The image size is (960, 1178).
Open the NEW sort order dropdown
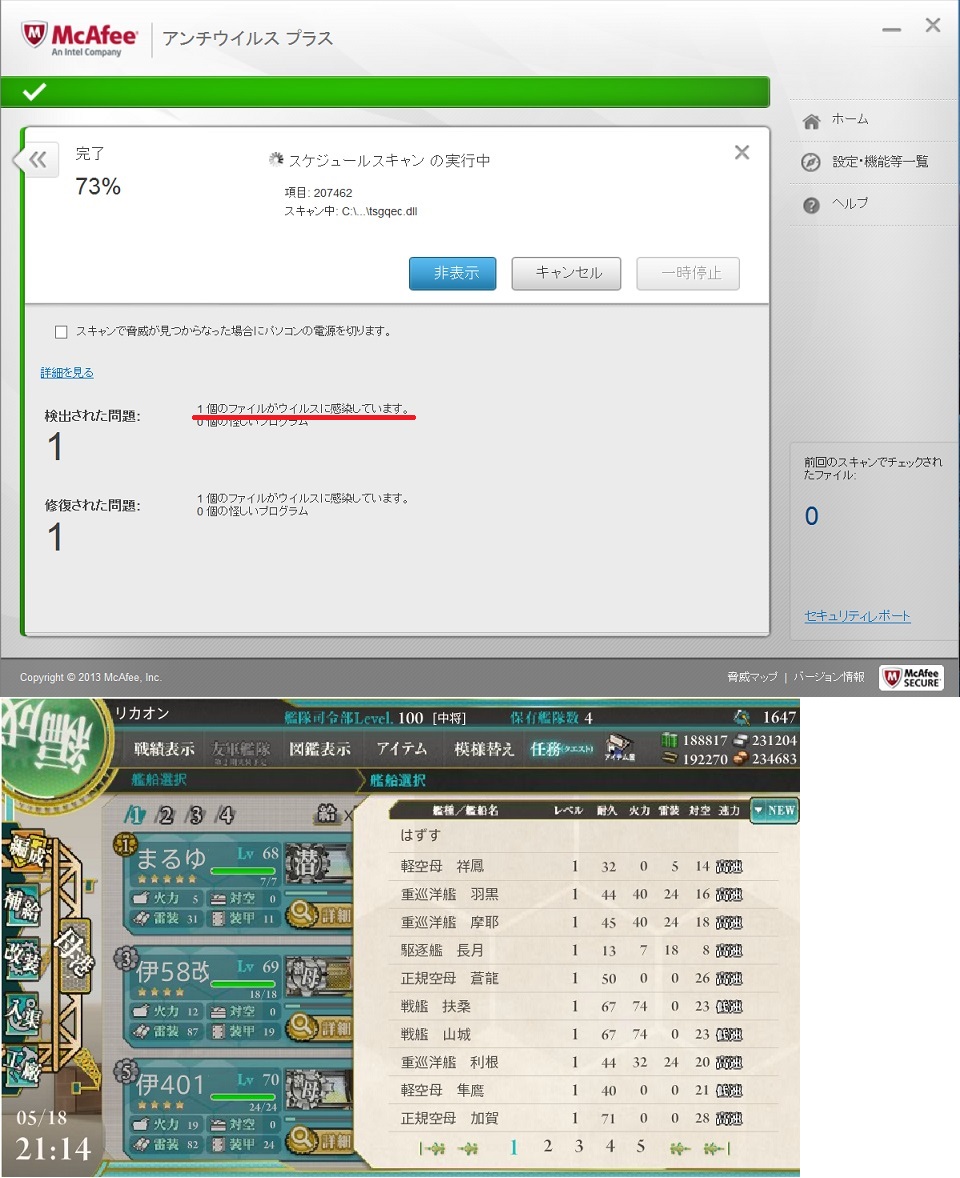[774, 811]
